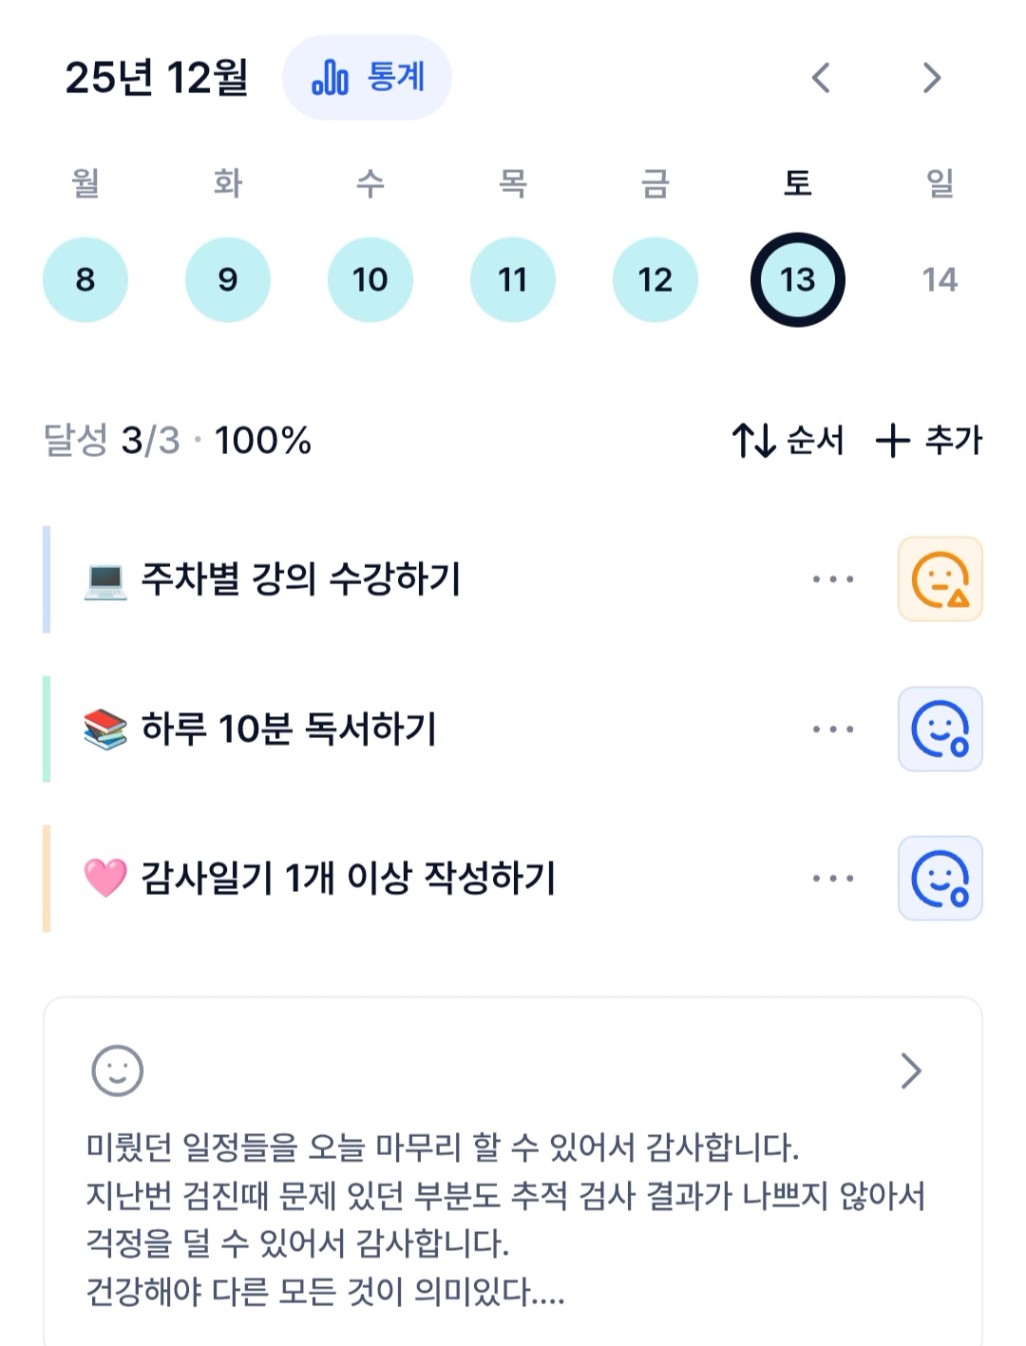
Task: Select Sunday the 14th in week strip
Action: point(939,280)
